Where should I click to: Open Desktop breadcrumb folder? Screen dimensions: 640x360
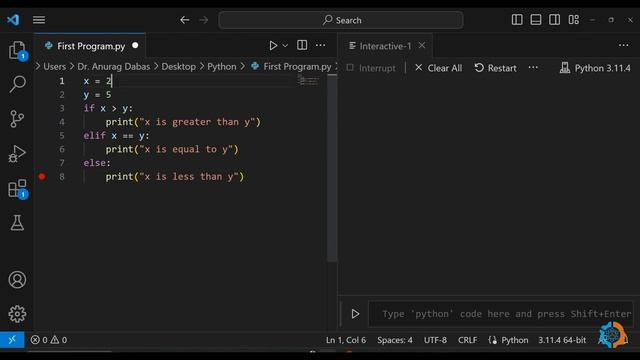coord(178,67)
